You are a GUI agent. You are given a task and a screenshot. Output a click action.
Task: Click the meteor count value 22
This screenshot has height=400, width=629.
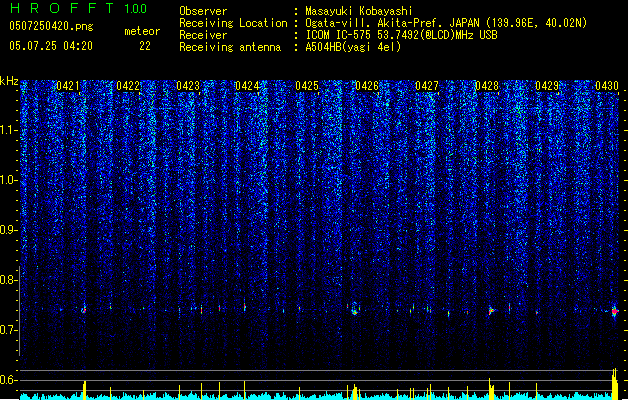(145, 46)
